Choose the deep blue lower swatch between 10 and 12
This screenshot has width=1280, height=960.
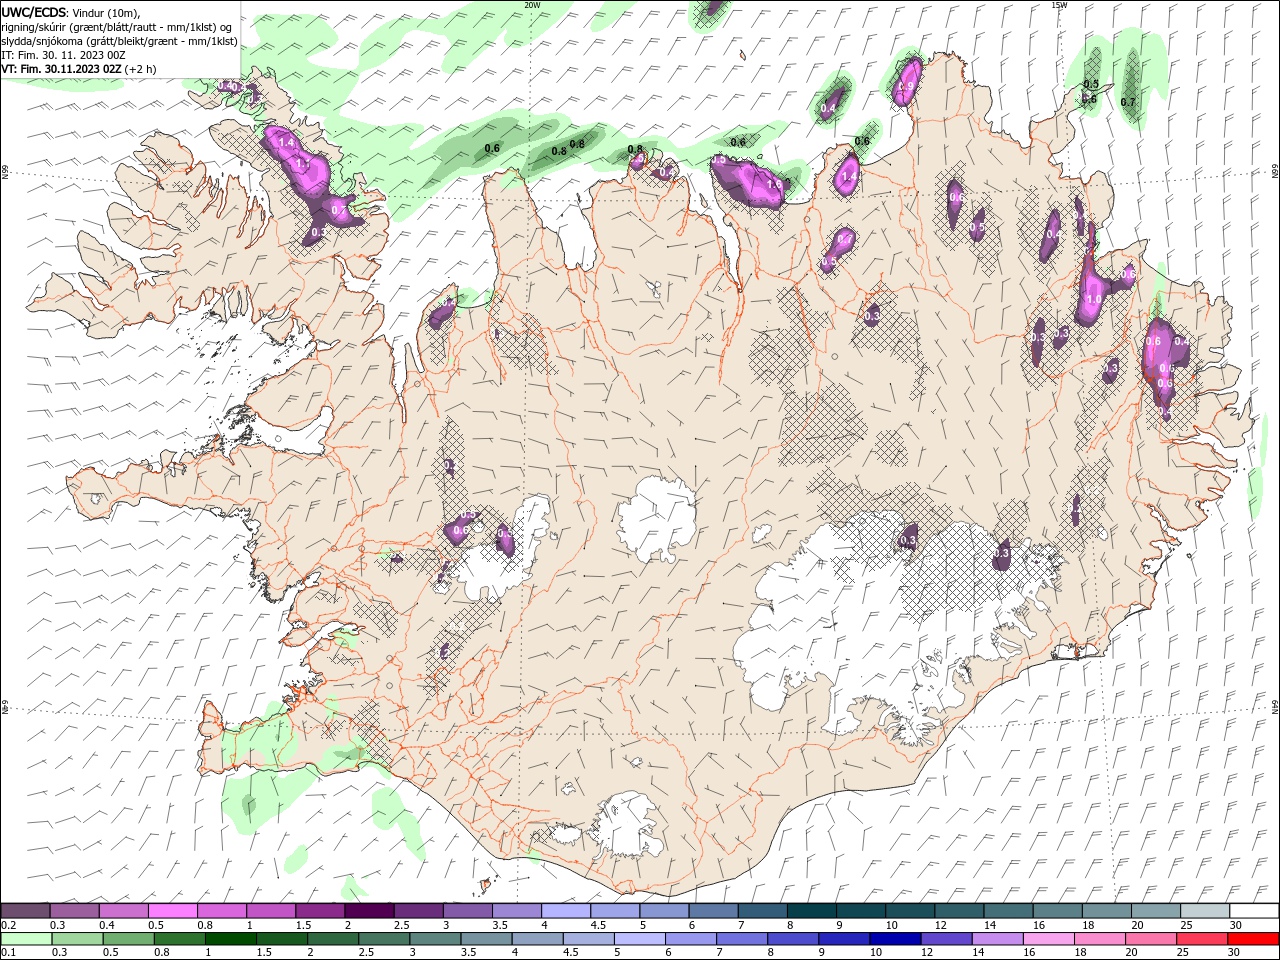(894, 939)
